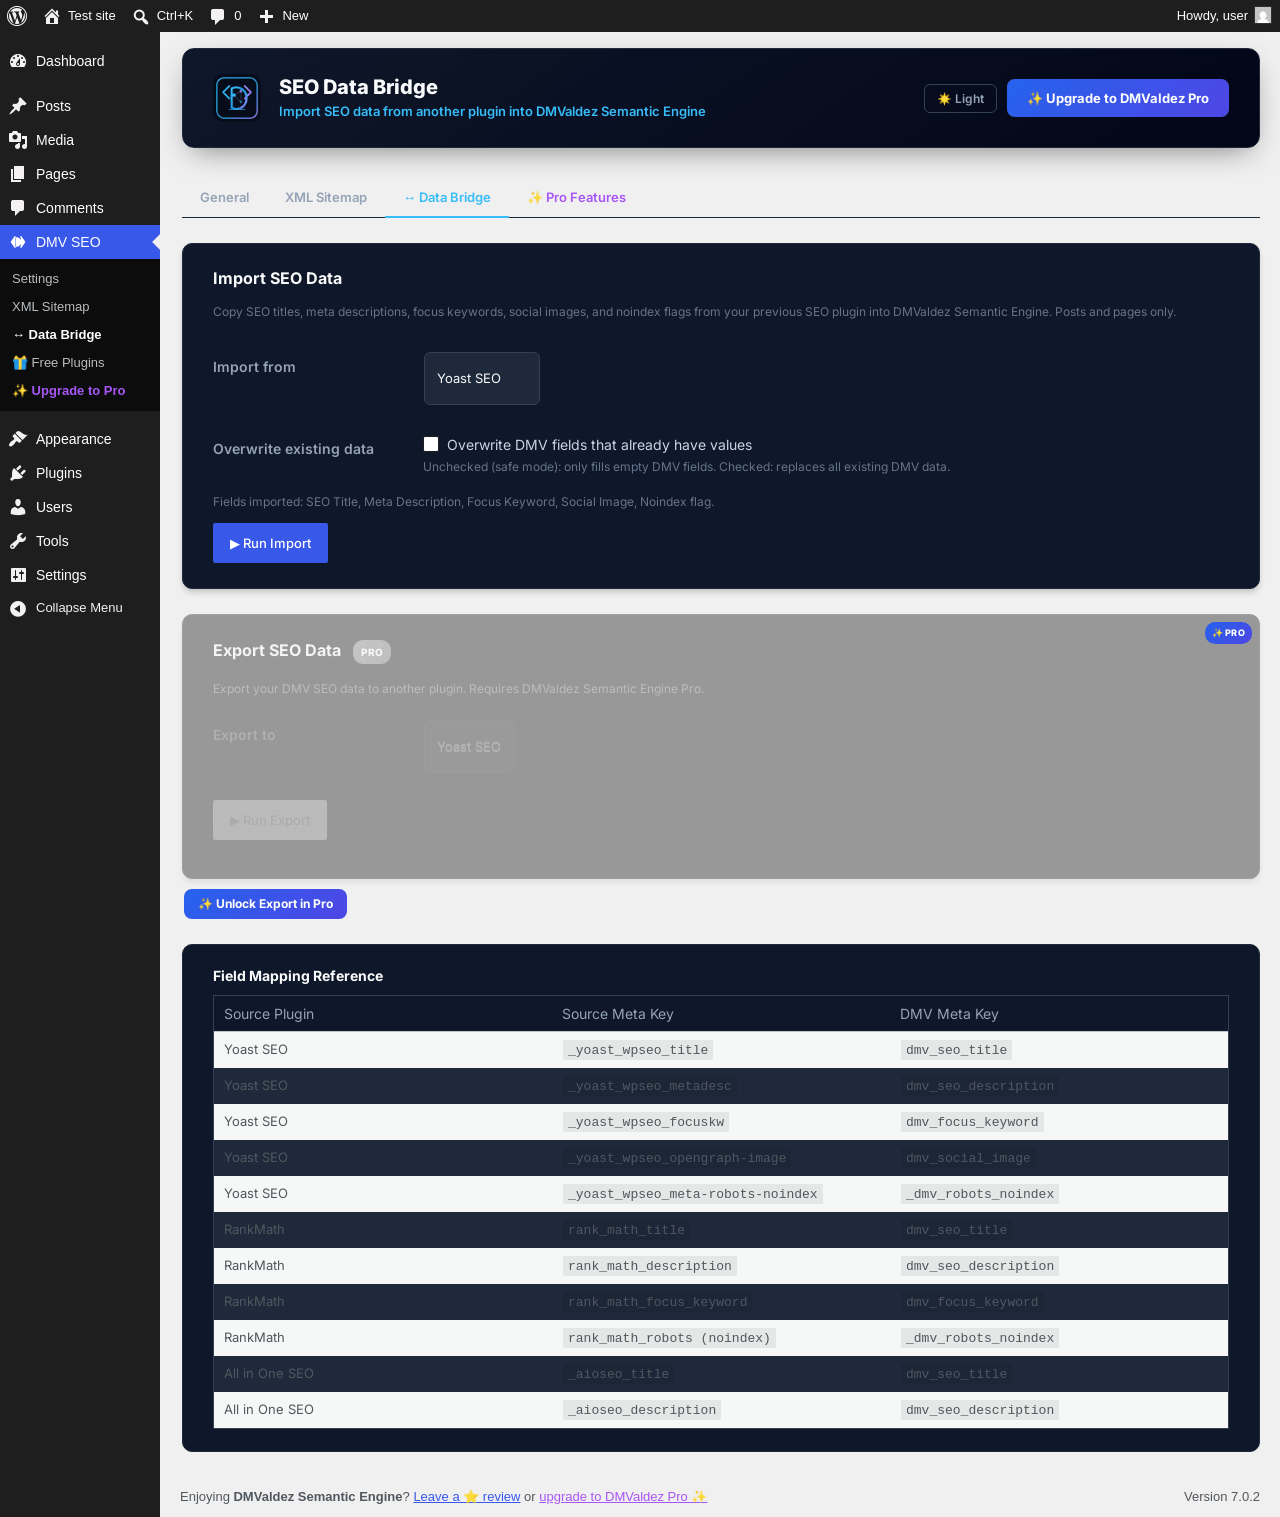
Task: Open the upgrade to DMValdez Pro footer link
Action: click(x=623, y=1497)
